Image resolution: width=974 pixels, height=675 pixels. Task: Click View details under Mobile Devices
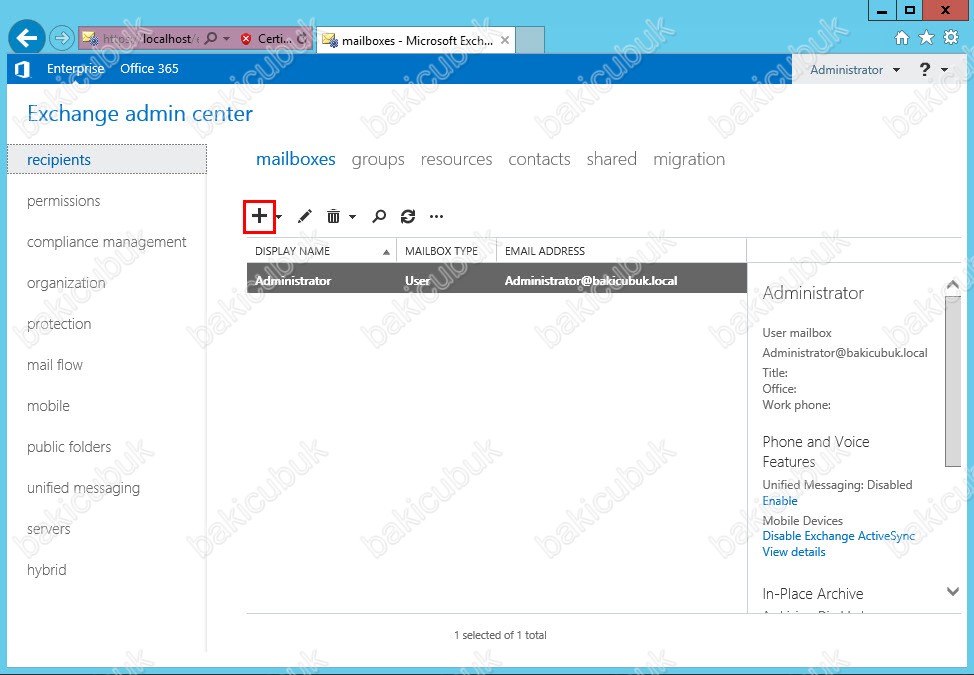click(x=794, y=551)
